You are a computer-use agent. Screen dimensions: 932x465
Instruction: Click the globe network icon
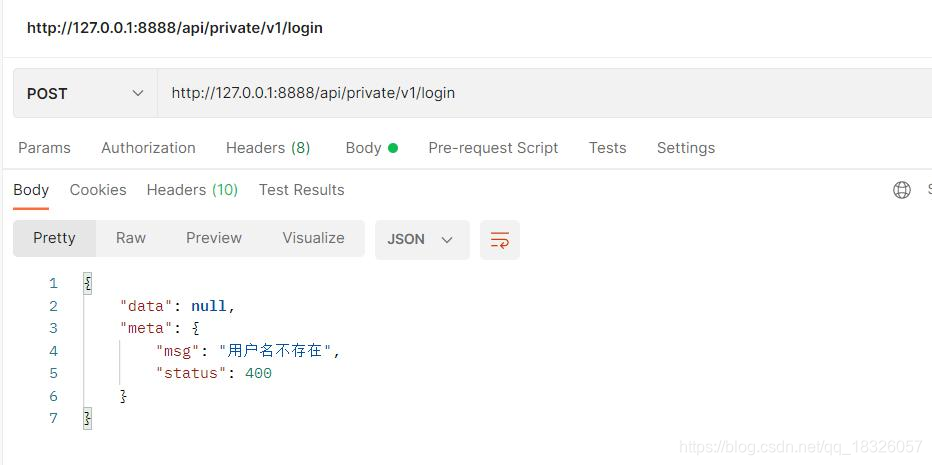pyautogui.click(x=902, y=190)
